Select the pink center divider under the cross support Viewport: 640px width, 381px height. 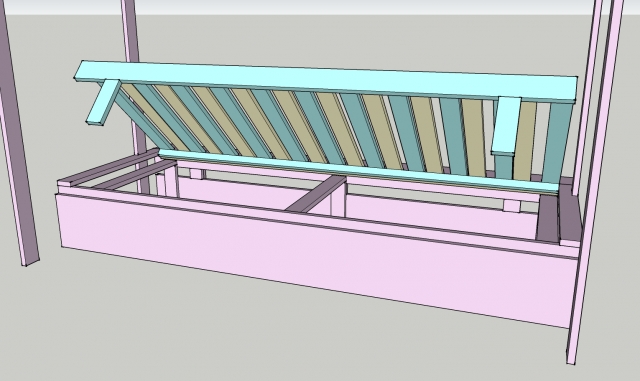338,202
